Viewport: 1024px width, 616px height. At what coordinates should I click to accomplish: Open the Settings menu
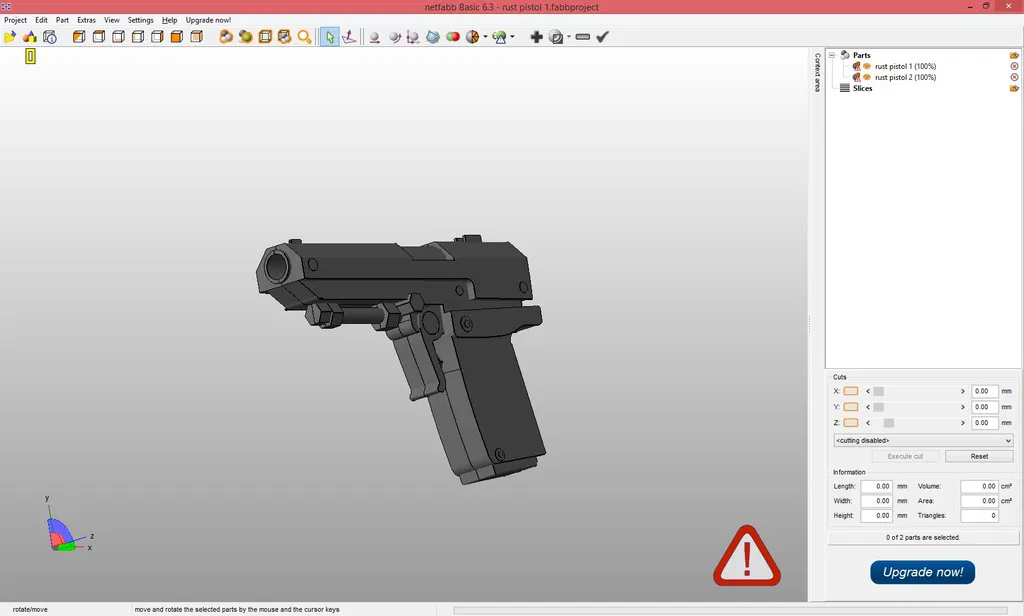coord(140,19)
